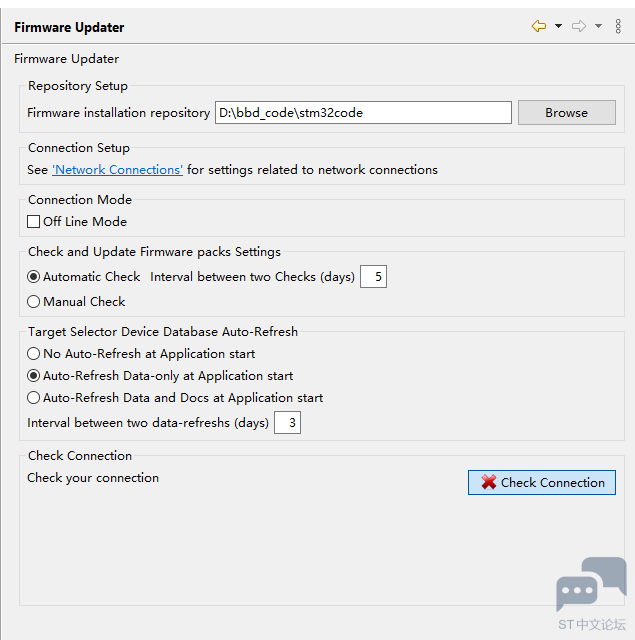Click the Firmware Updater page title
This screenshot has width=635, height=640.
69,27
